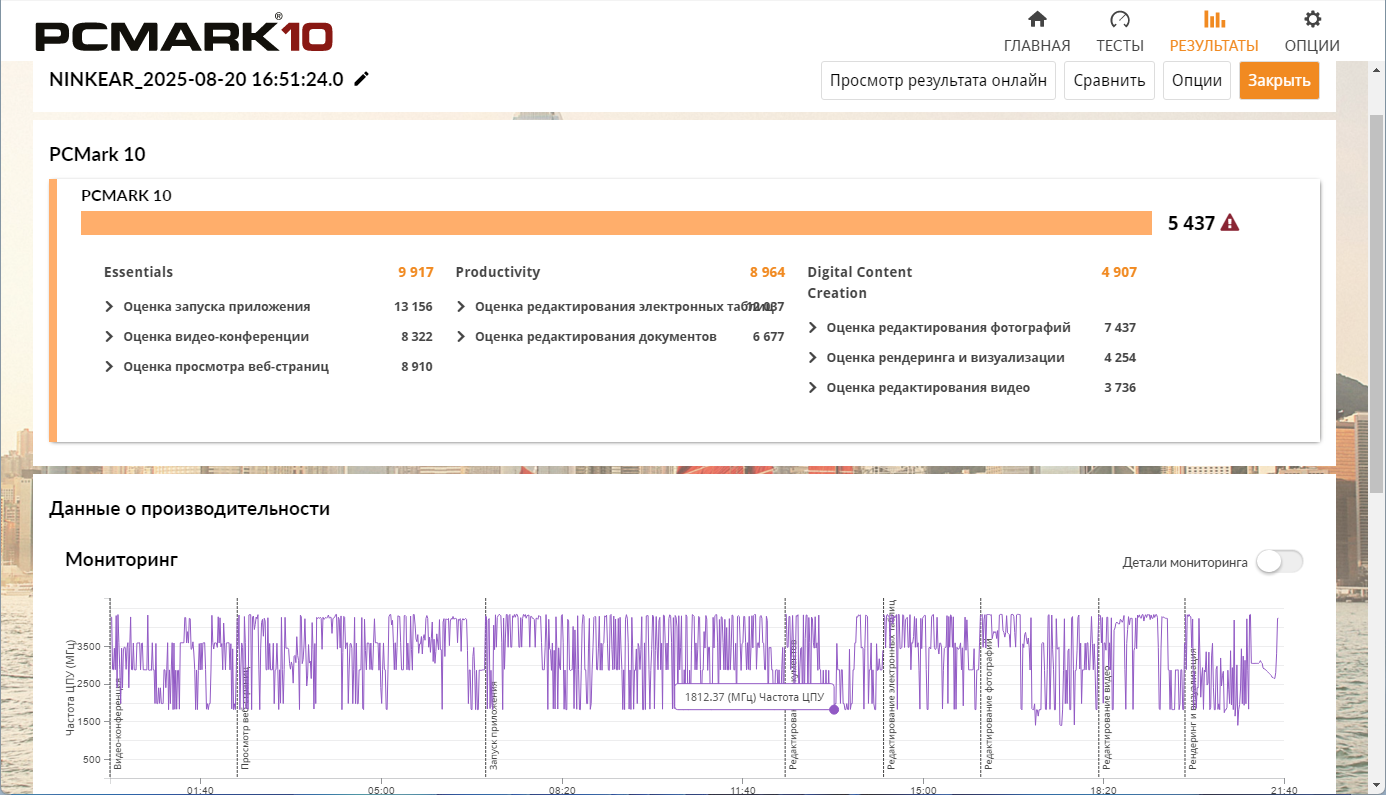This screenshot has height=795, width=1386.
Task: Click the bar chart icon above РЕЗУЛЬТАТЫ
Action: click(x=1214, y=19)
